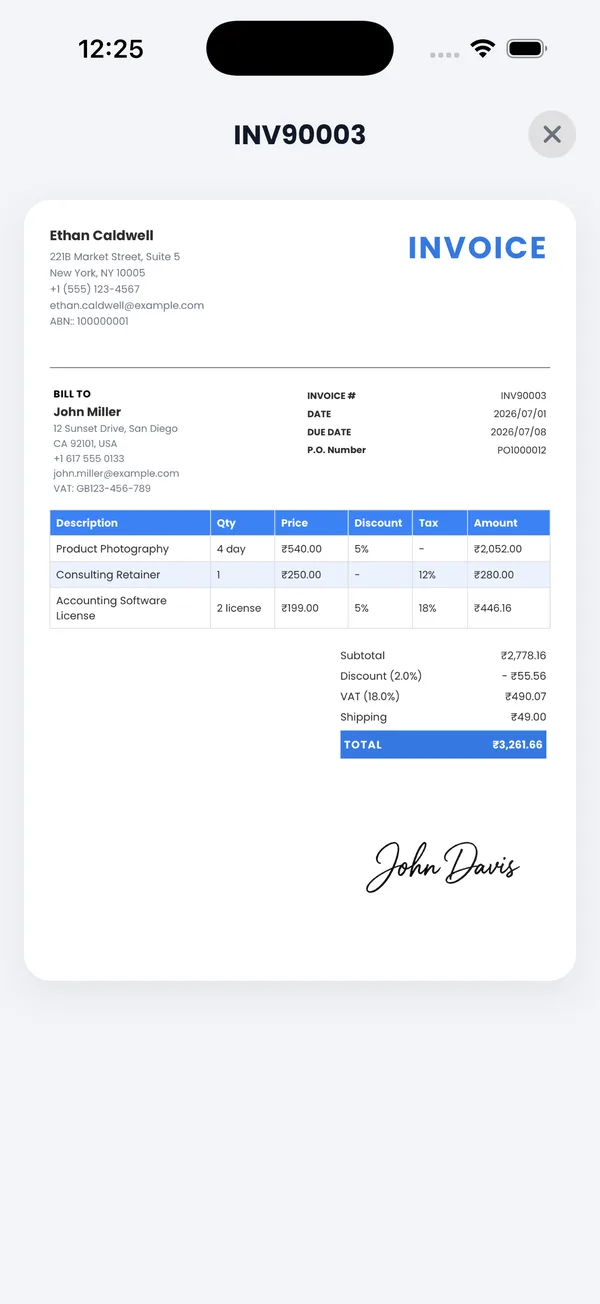Screen dimensions: 600x1304
Task: Tap discount value - ₹55.56
Action: tap(524, 676)
